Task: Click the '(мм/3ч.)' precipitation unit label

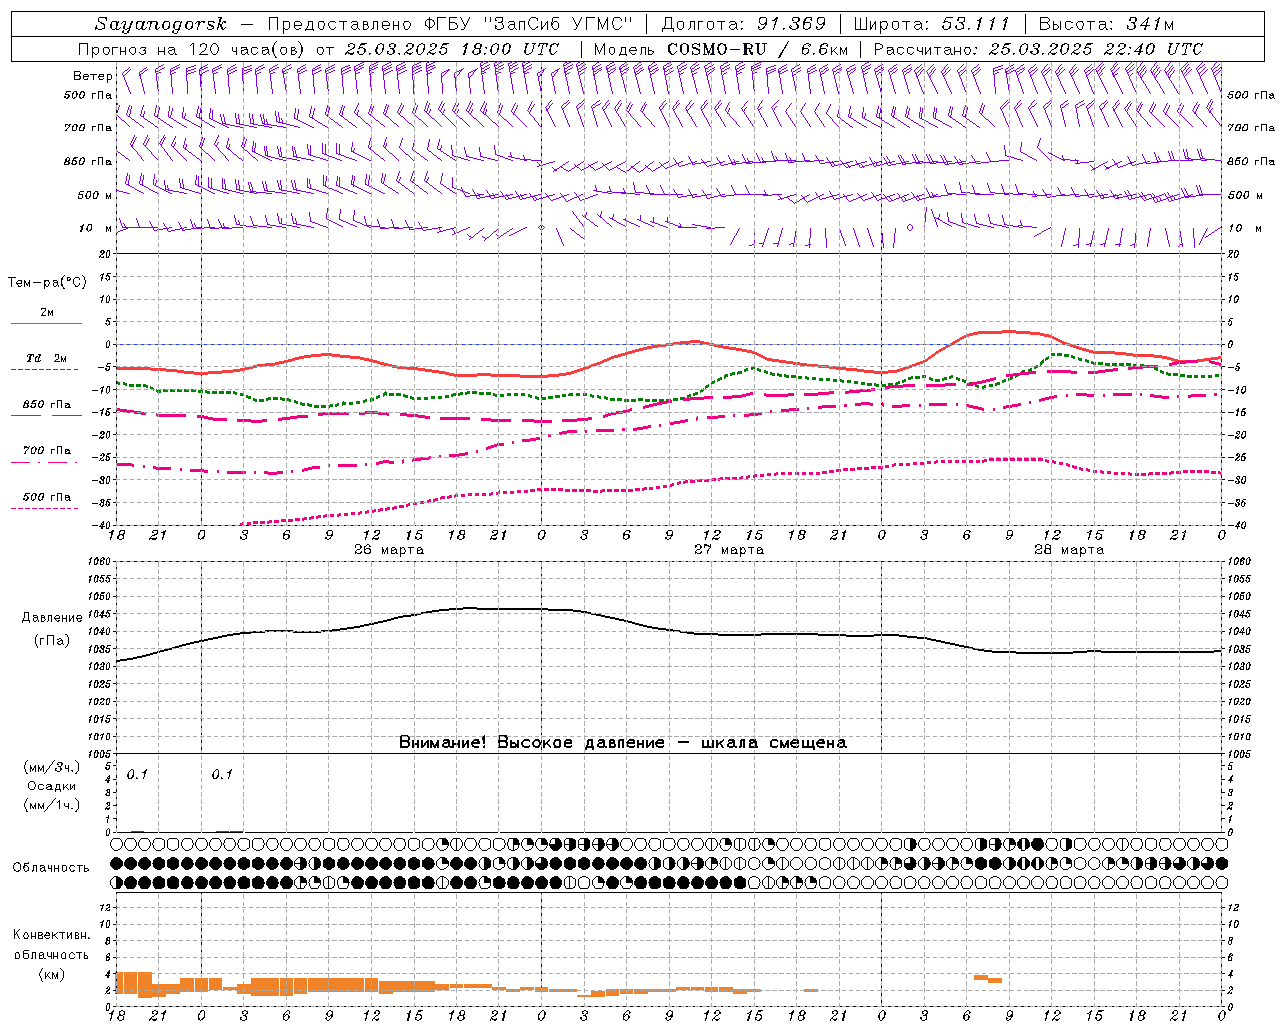Action: point(52,768)
